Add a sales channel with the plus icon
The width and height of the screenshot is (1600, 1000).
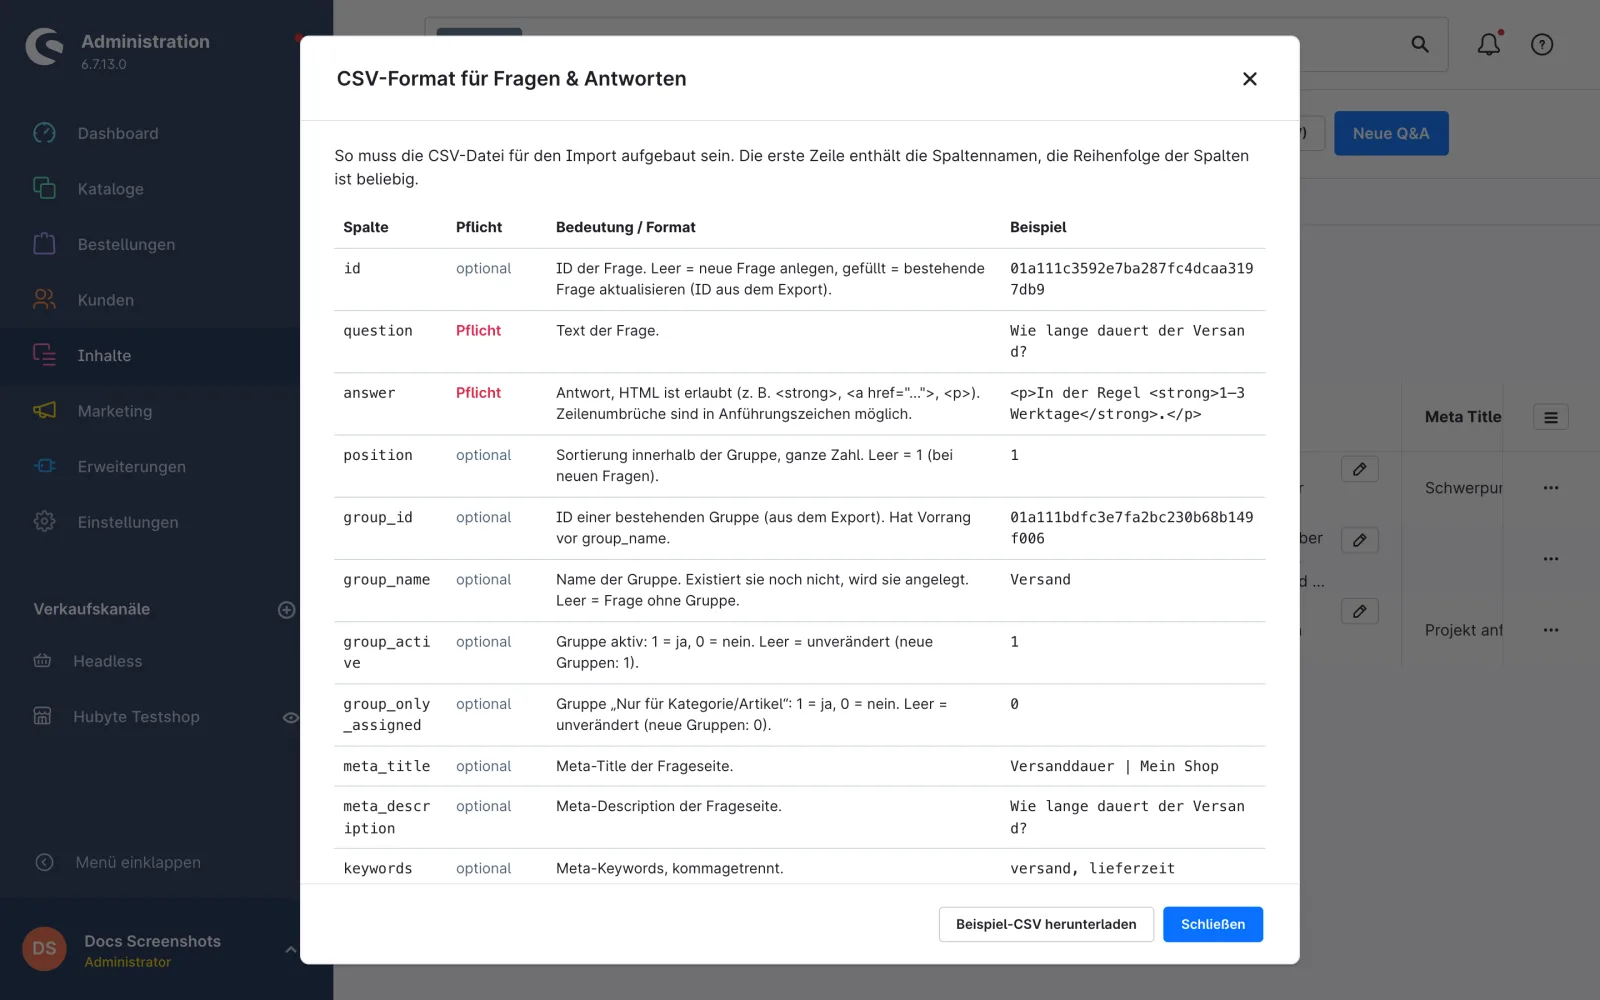pos(286,609)
